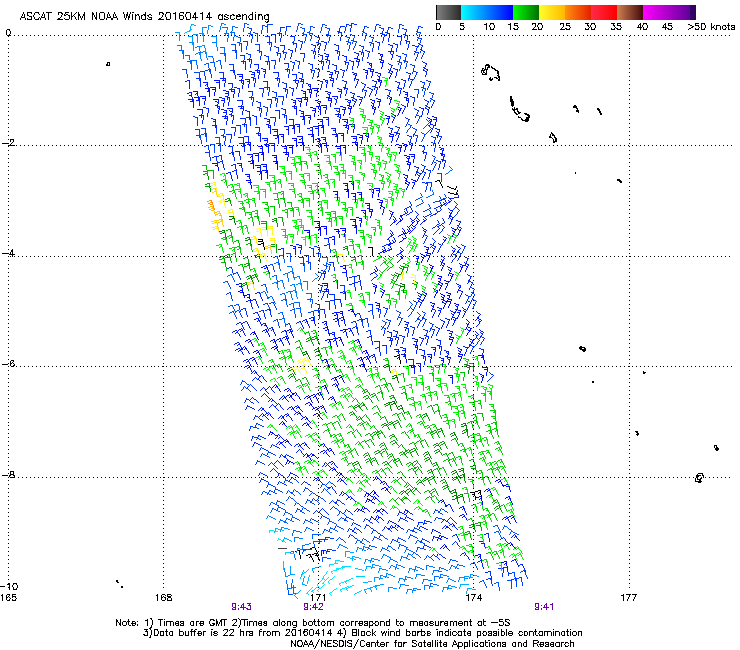This screenshot has width=740, height=650.
Task: Click the note line starting '3)Data buffer is 22 hrs'
Action: (x=363, y=633)
